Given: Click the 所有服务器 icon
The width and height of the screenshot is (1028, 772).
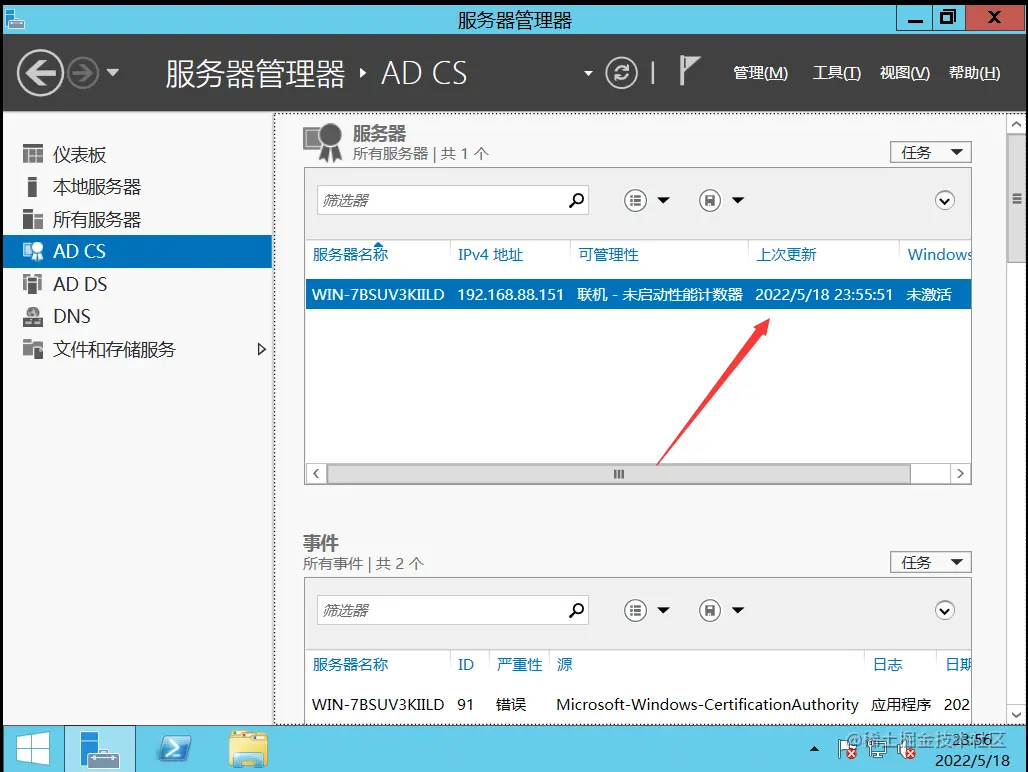Looking at the screenshot, I should (33, 219).
